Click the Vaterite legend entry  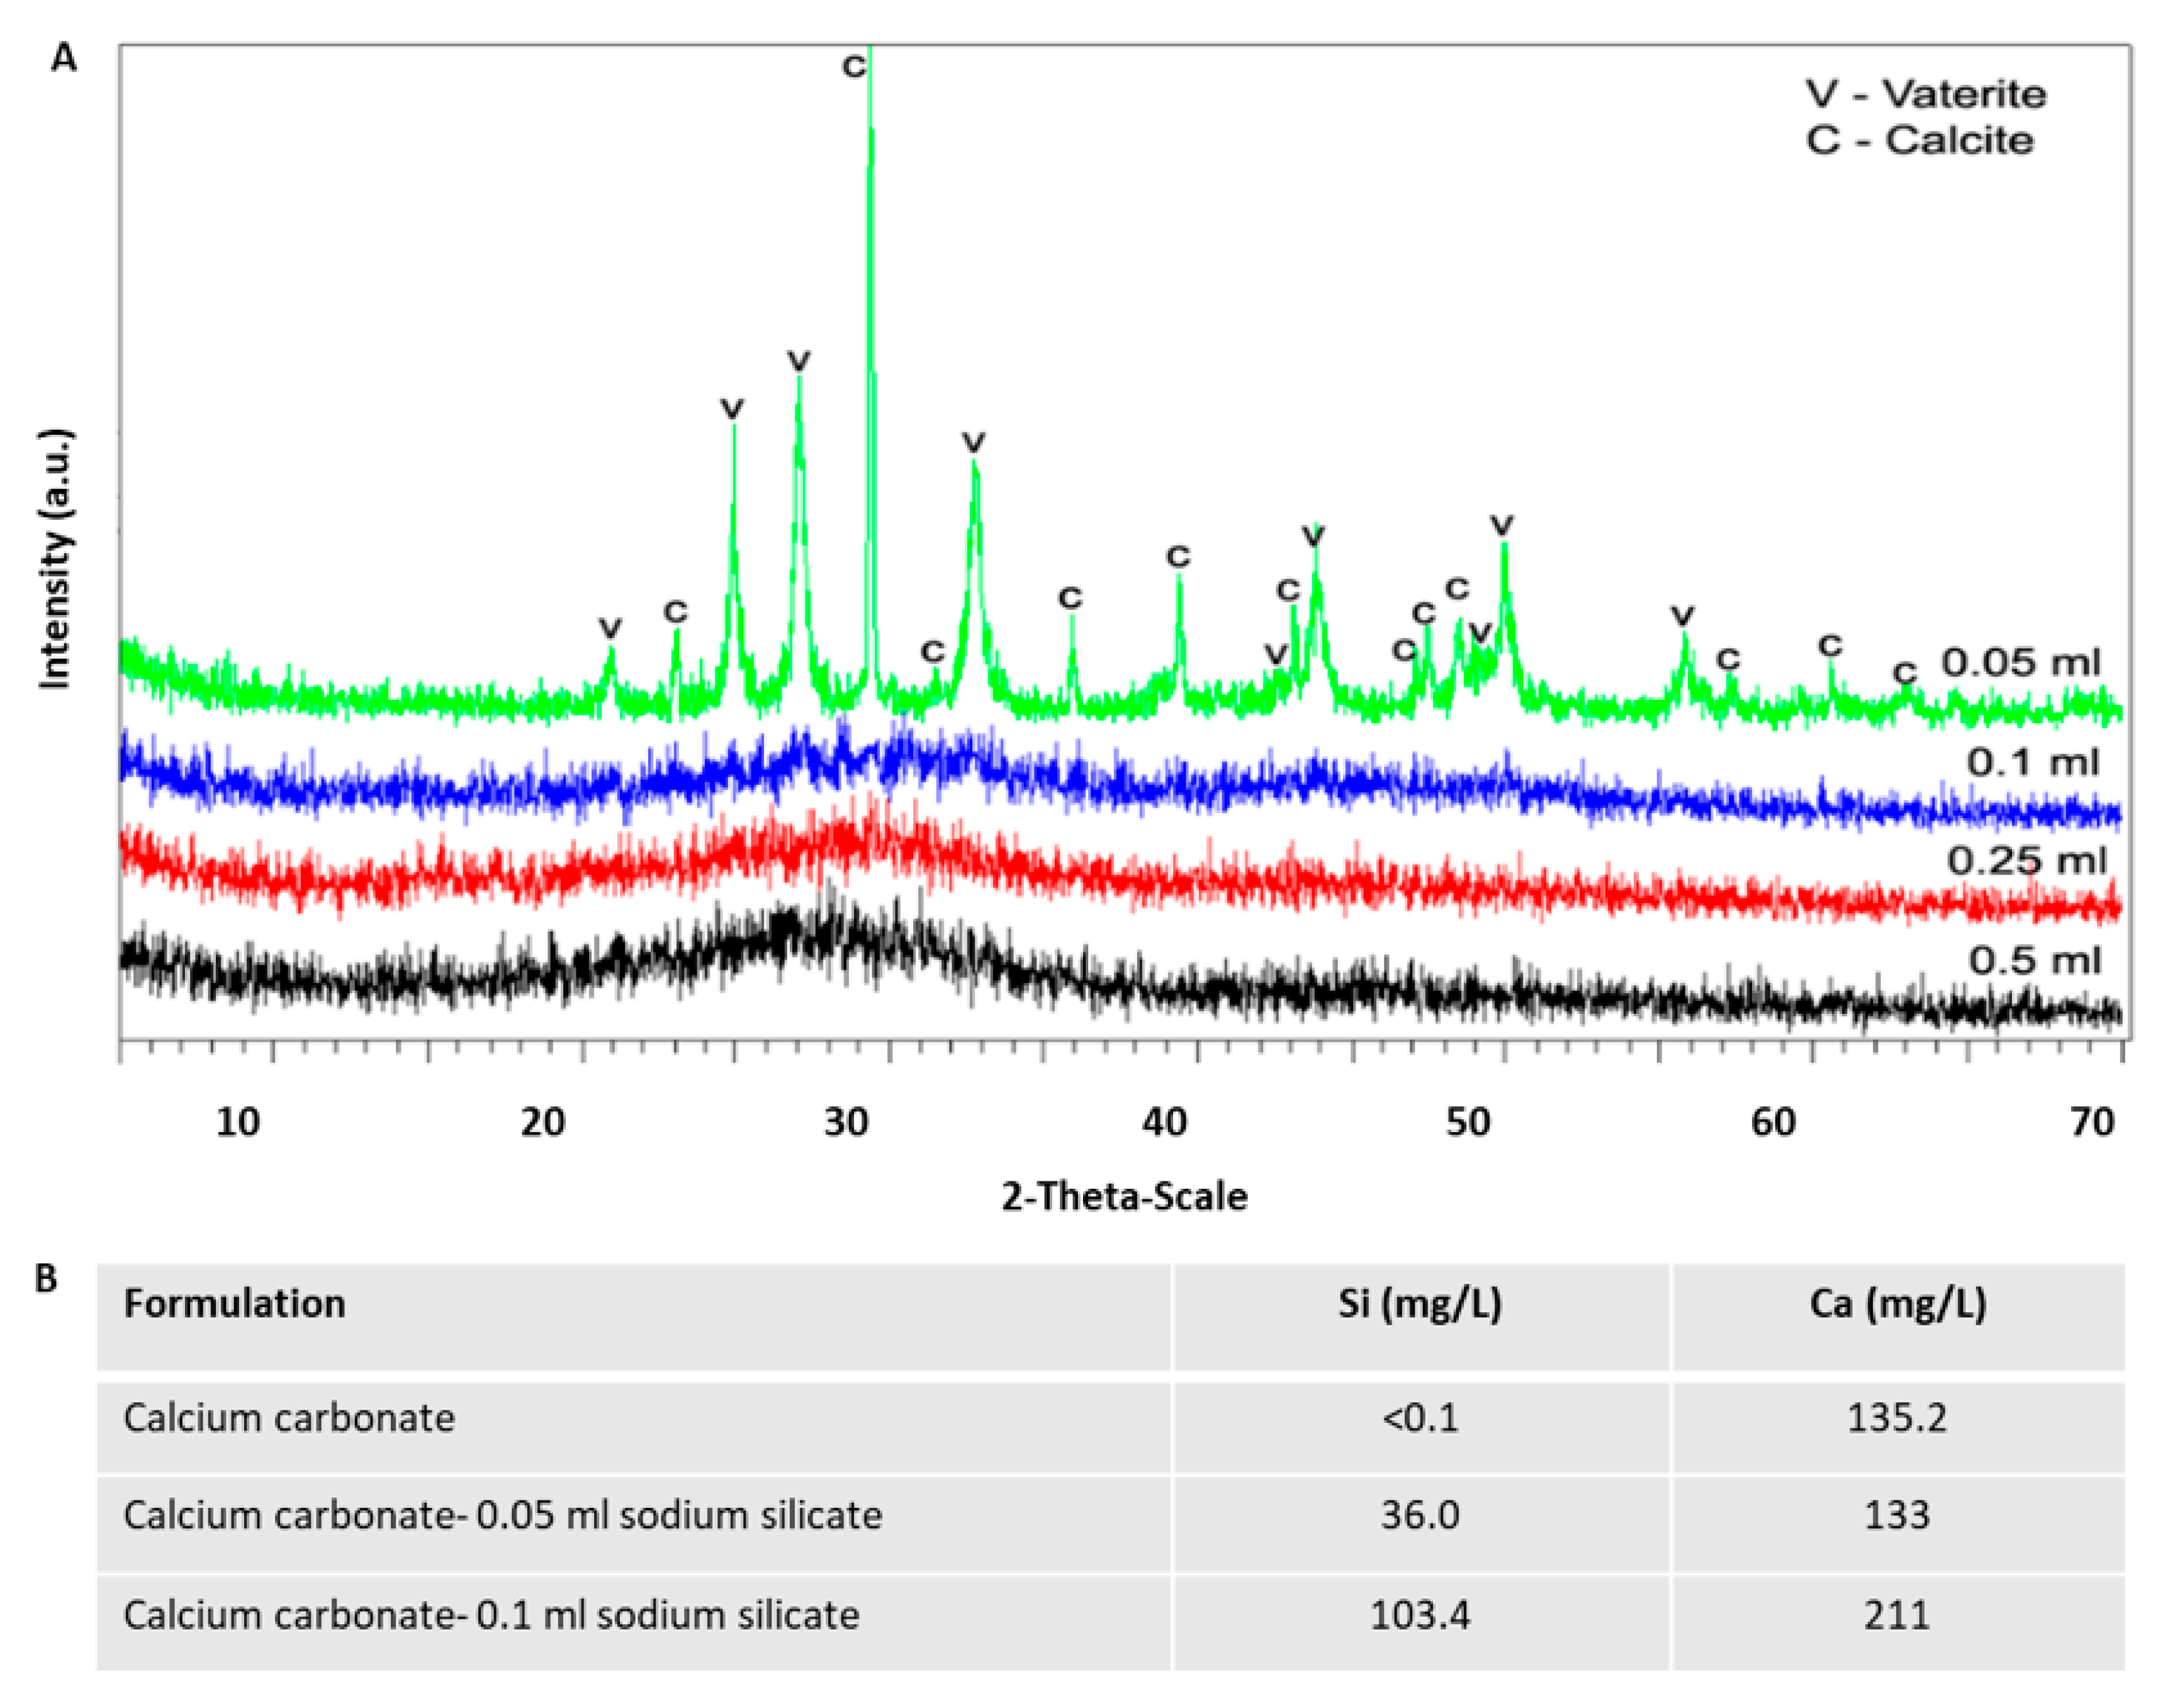1925,94
